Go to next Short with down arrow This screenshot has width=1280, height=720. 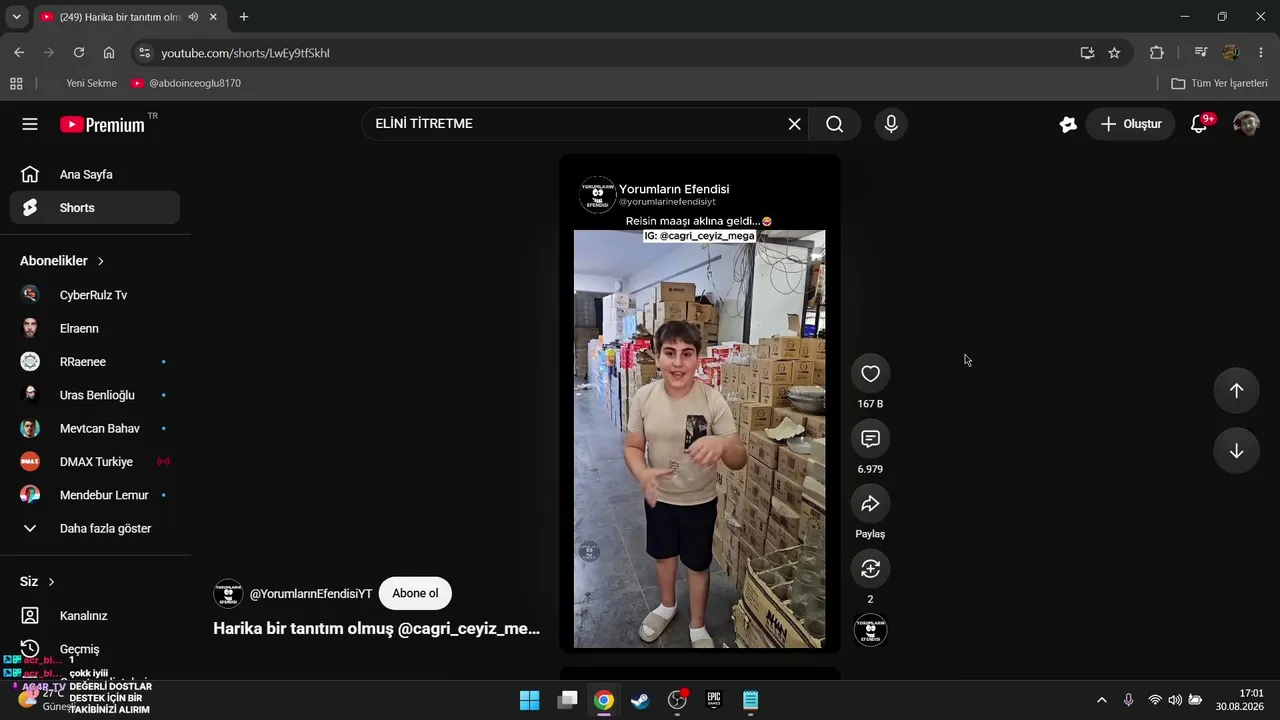(x=1236, y=451)
